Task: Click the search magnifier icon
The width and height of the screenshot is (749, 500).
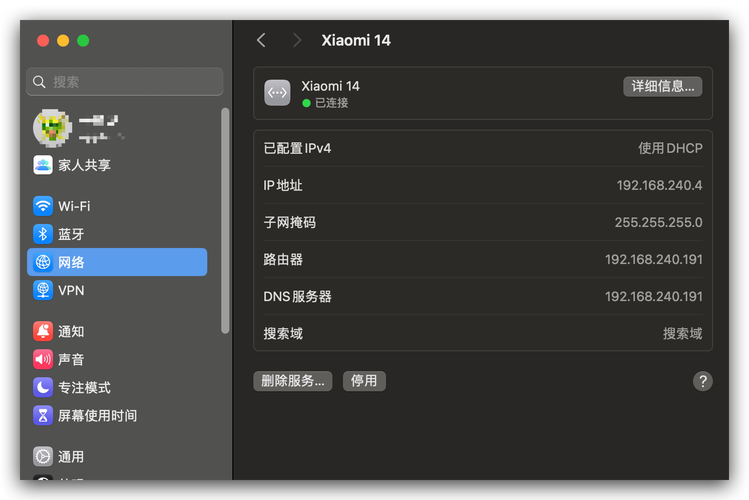Action: (x=39, y=82)
